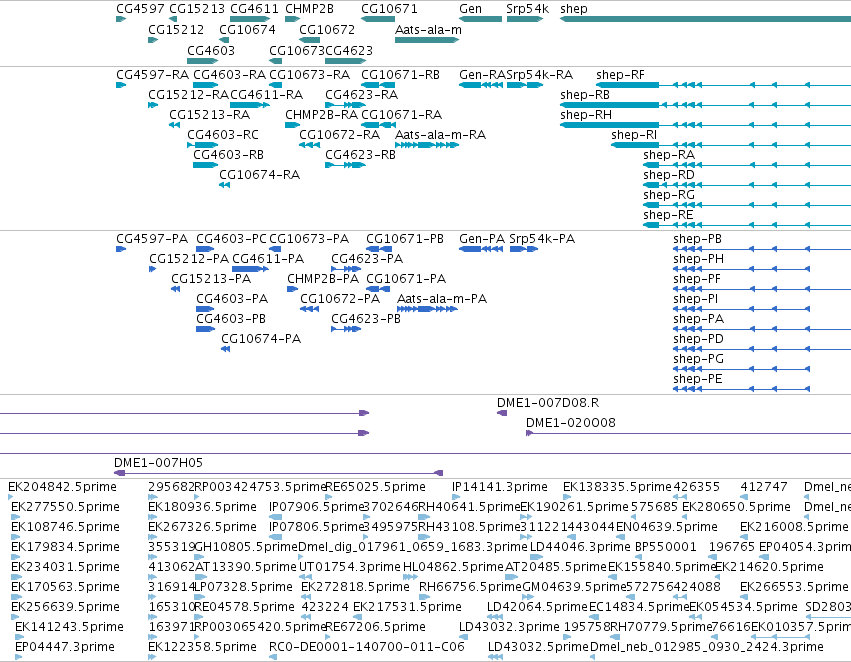
Task: Click EST EK122358.5prime
Action: (202, 647)
